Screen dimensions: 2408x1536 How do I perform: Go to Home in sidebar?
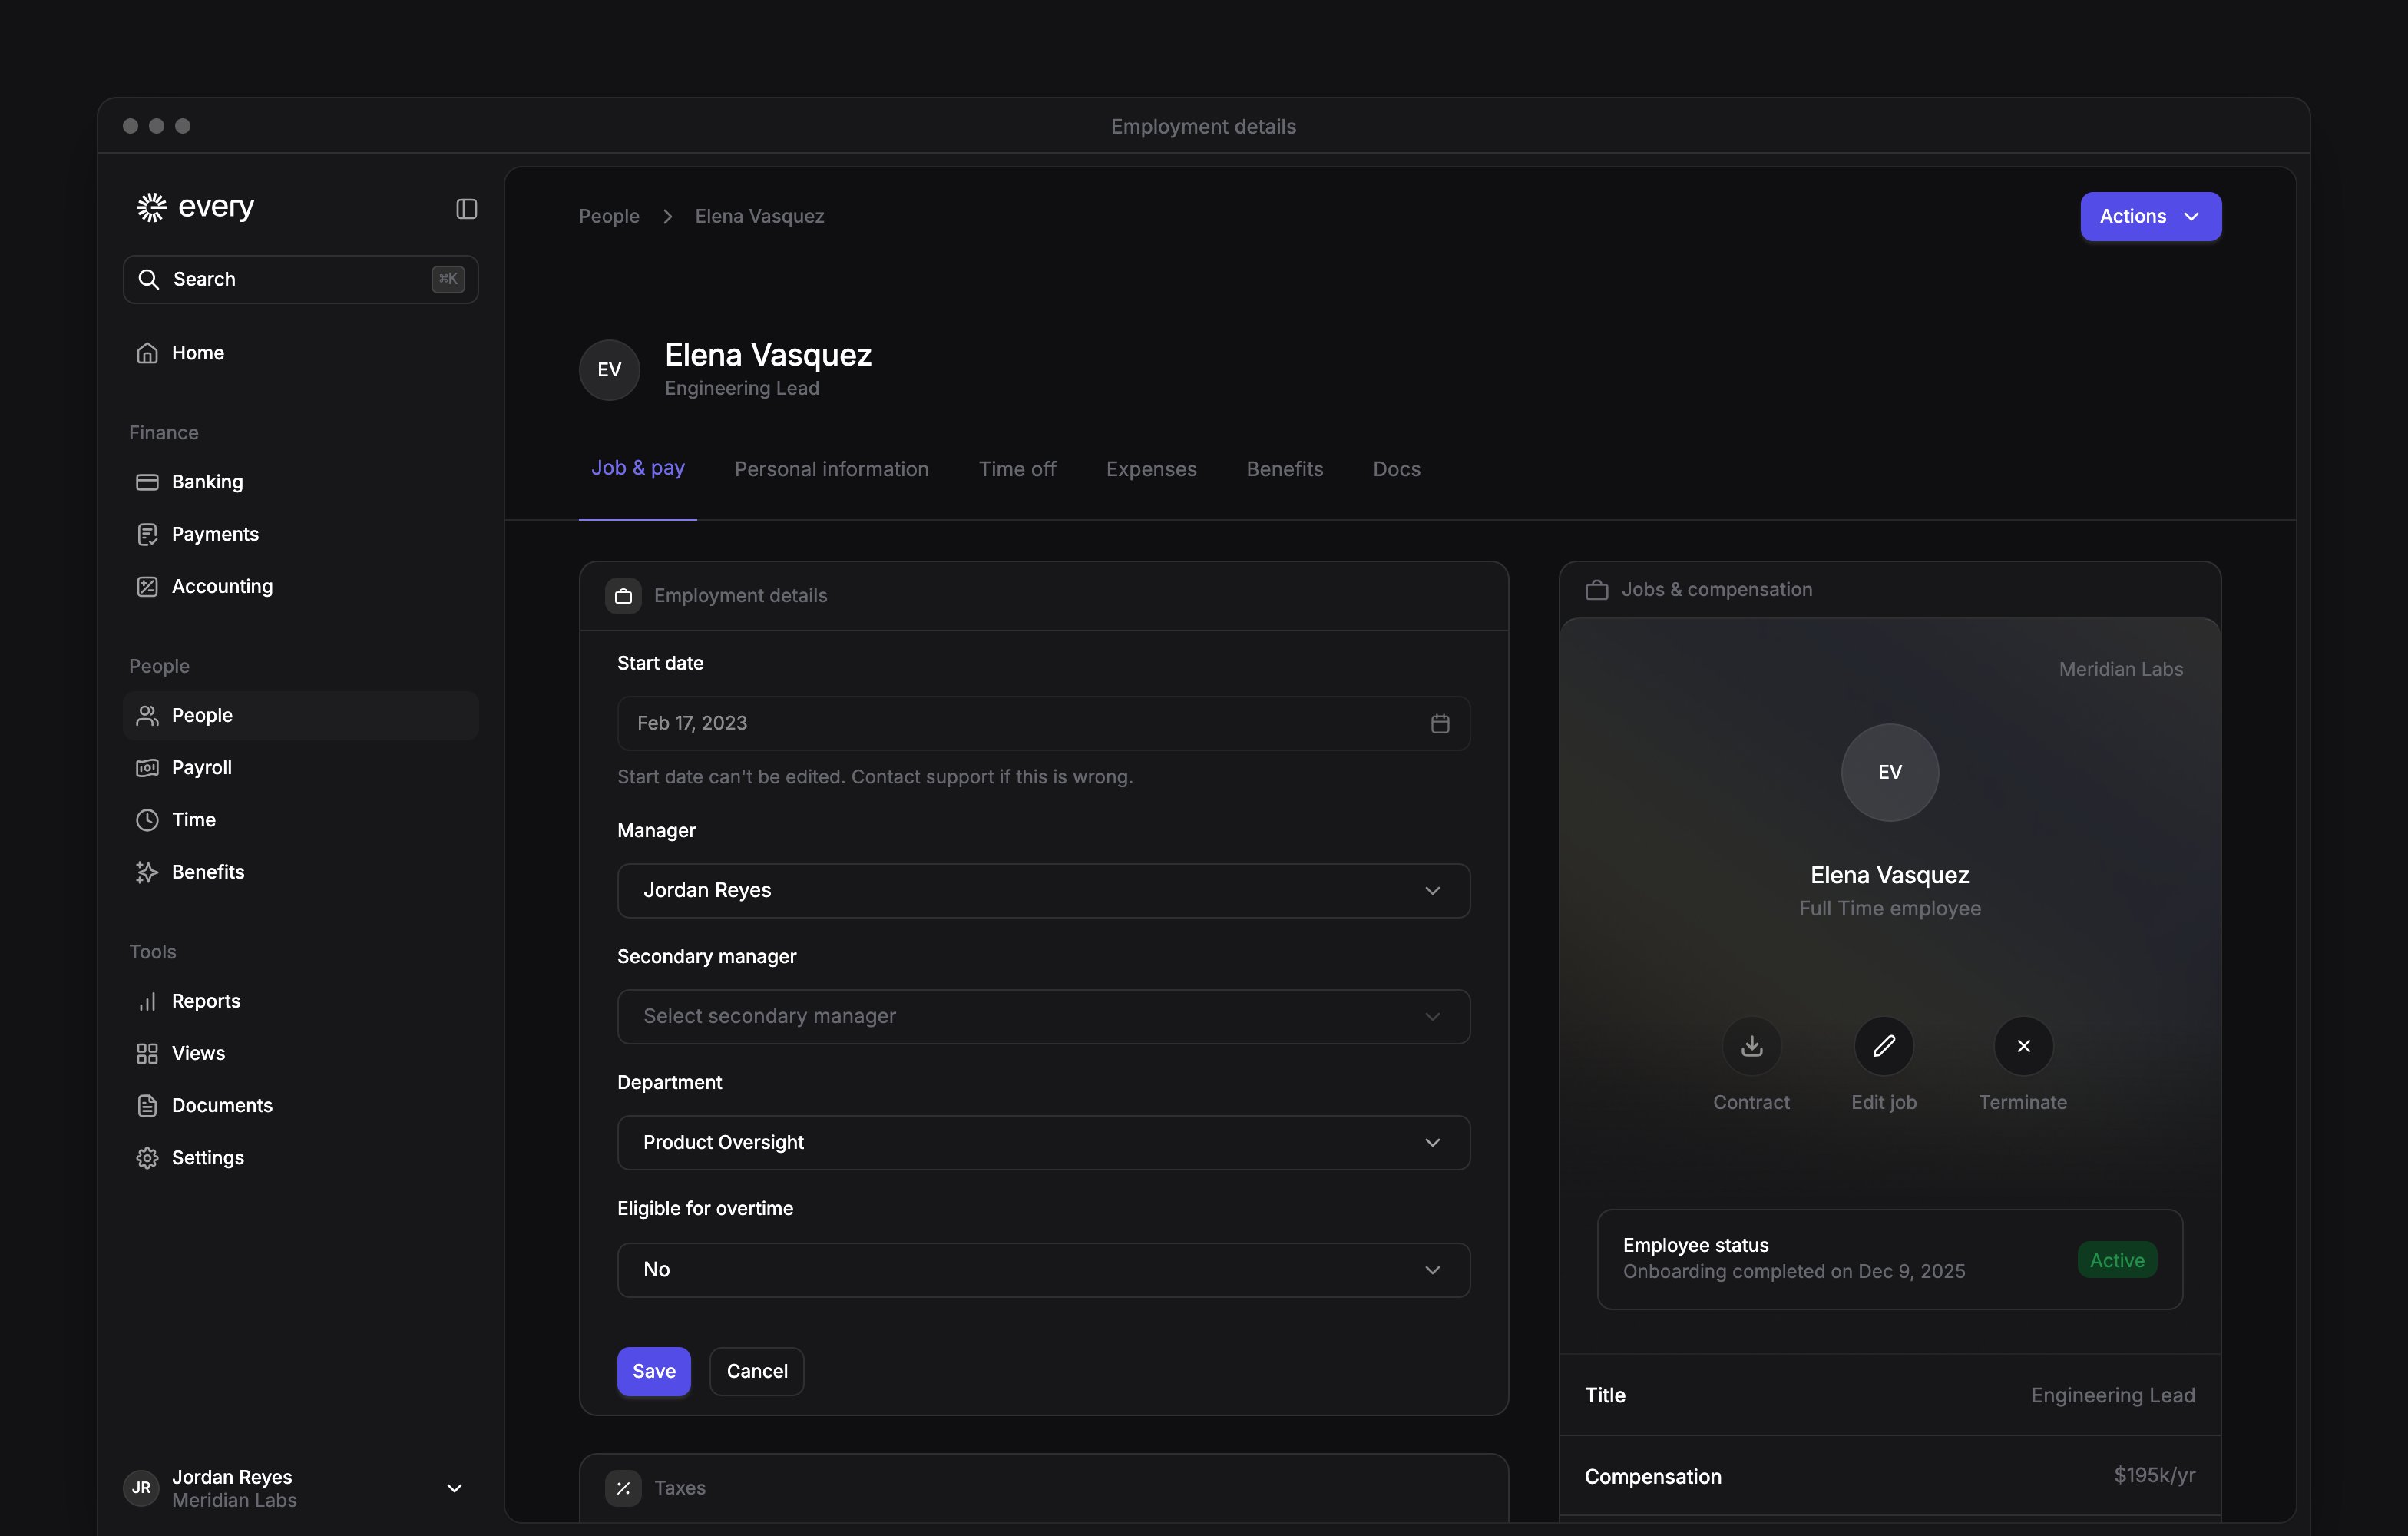click(x=300, y=353)
